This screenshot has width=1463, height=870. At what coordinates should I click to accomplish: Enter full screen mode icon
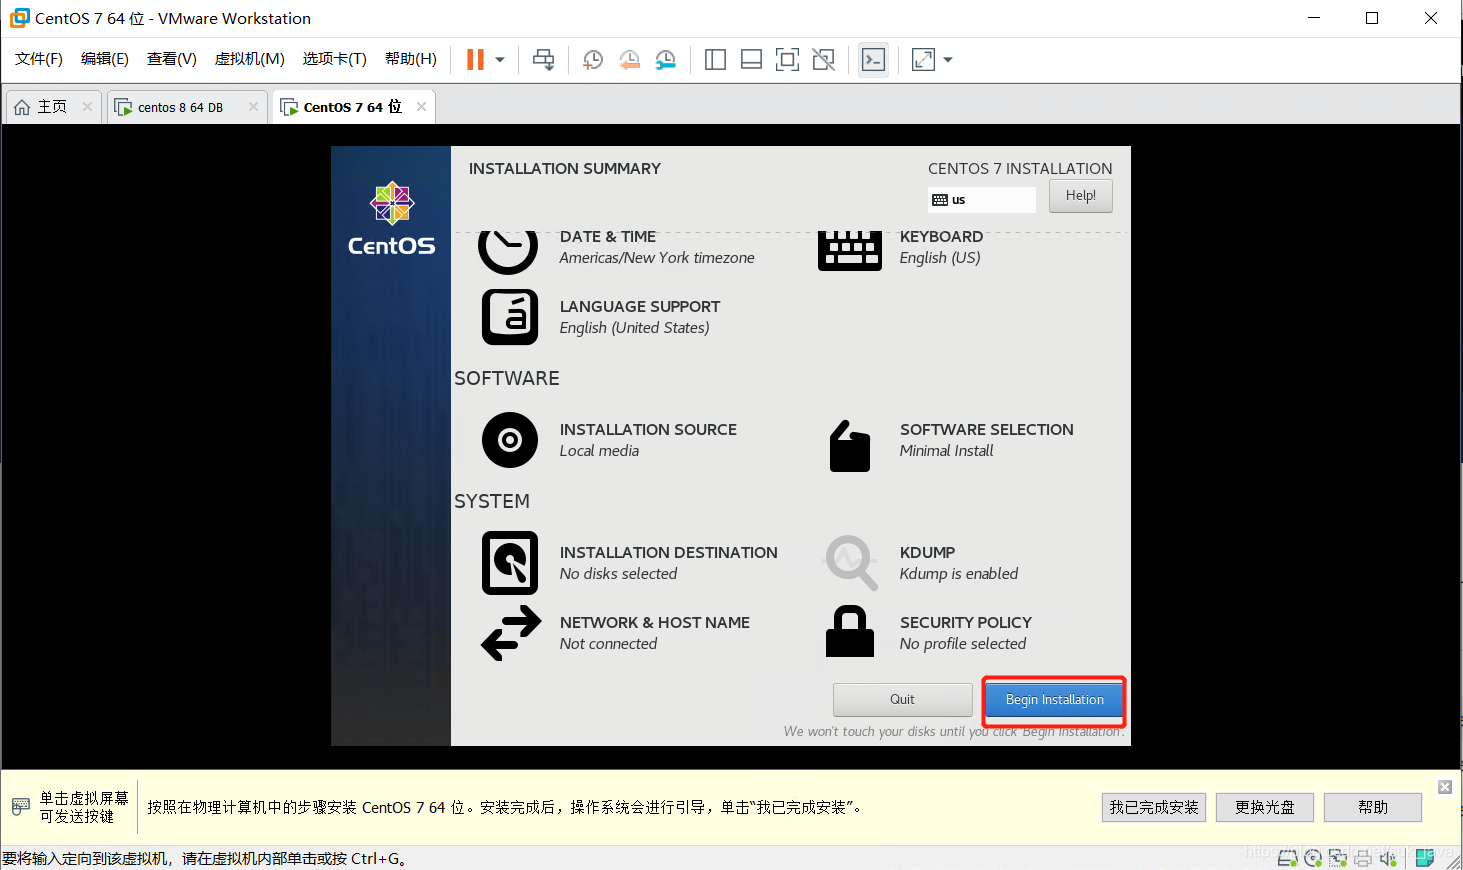(x=787, y=60)
